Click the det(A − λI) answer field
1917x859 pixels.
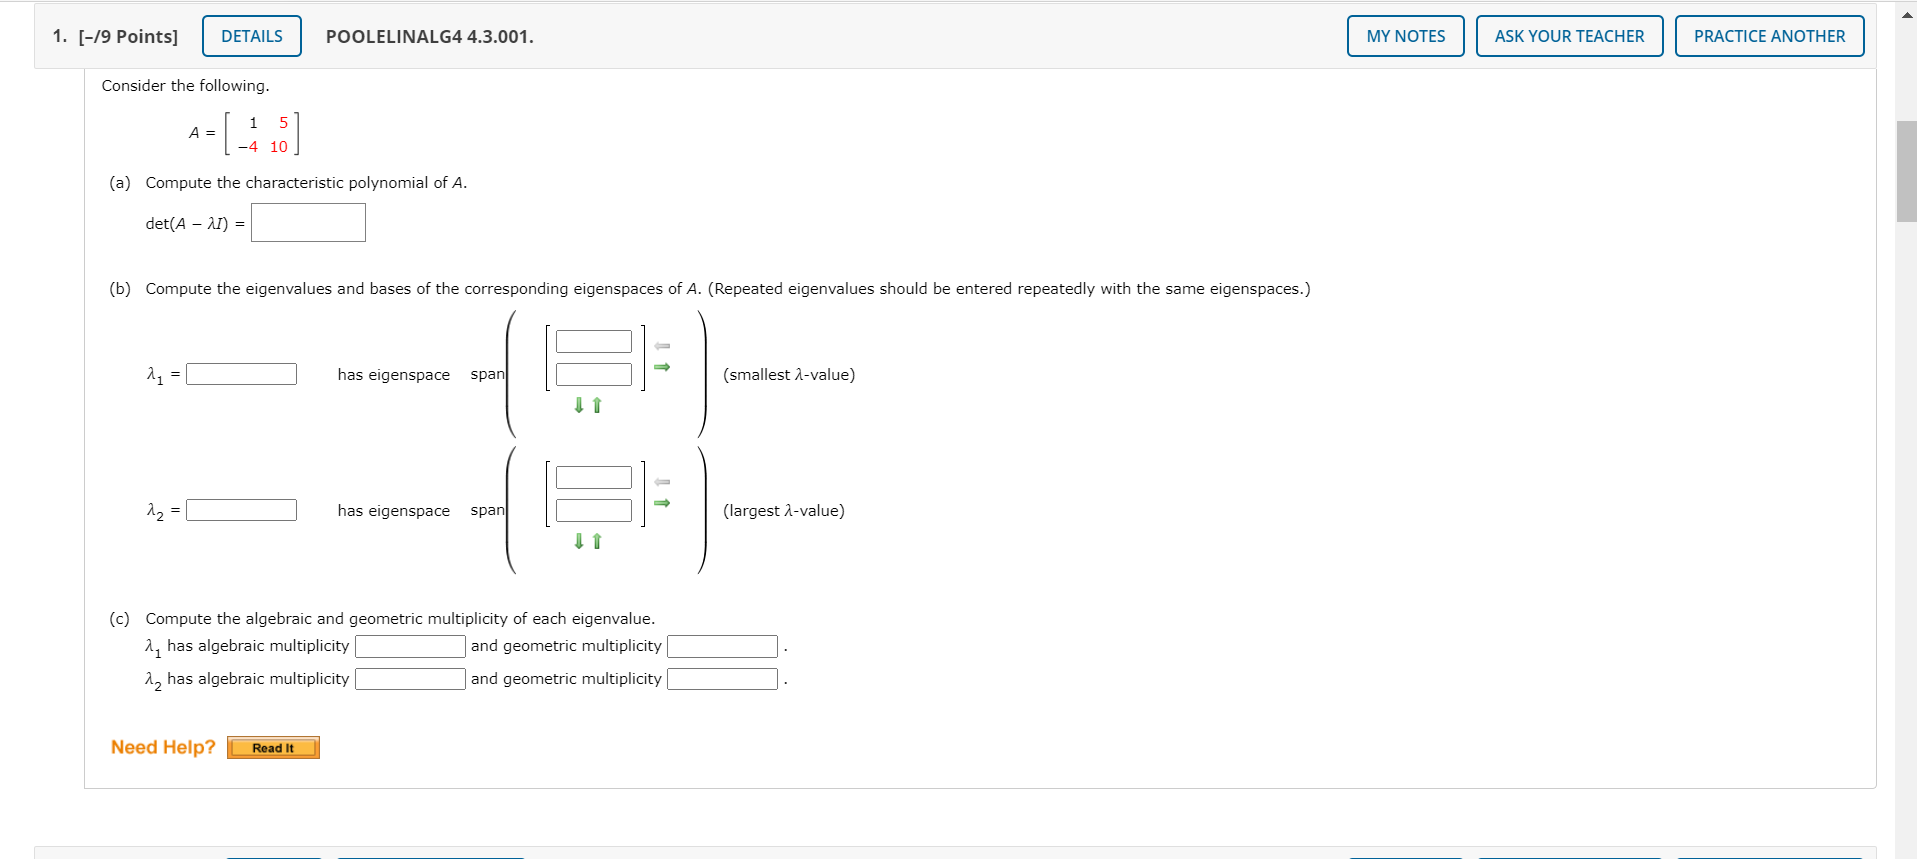click(x=308, y=222)
